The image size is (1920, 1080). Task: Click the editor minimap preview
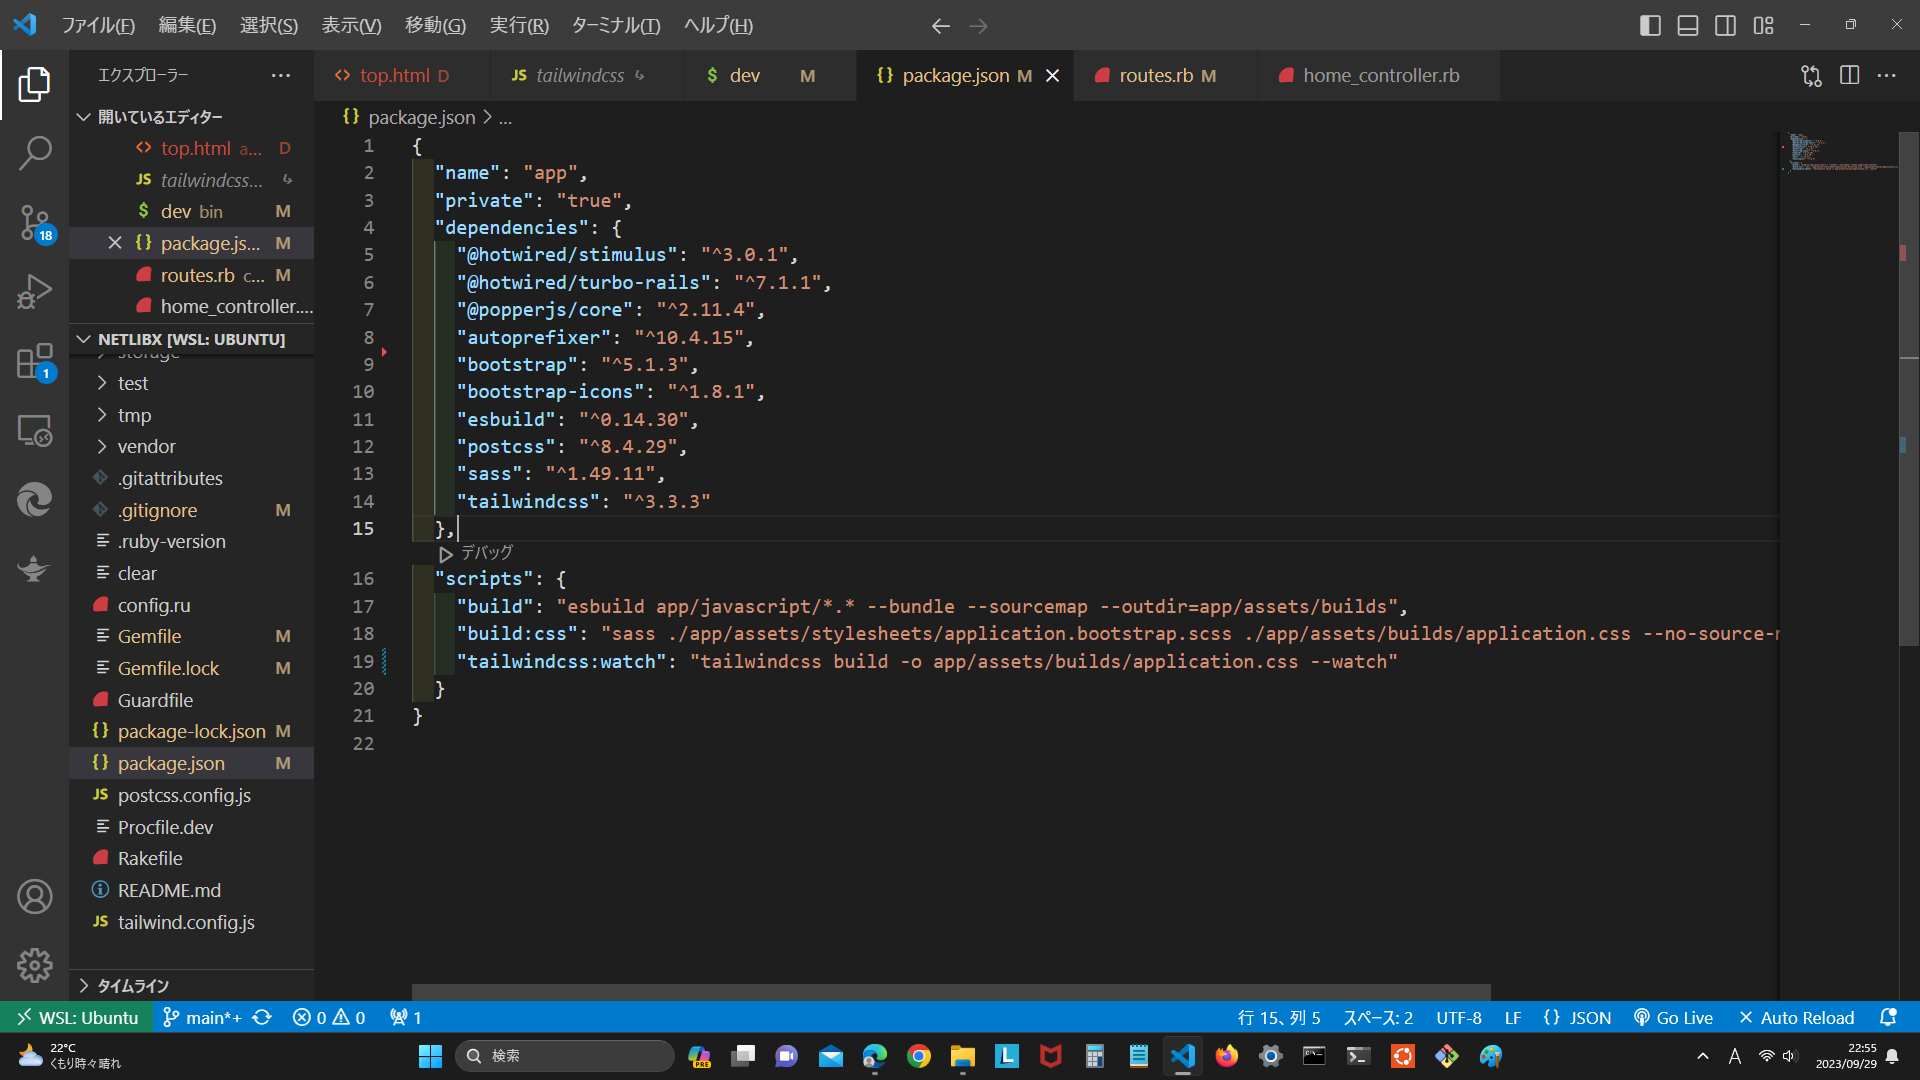click(x=1838, y=155)
